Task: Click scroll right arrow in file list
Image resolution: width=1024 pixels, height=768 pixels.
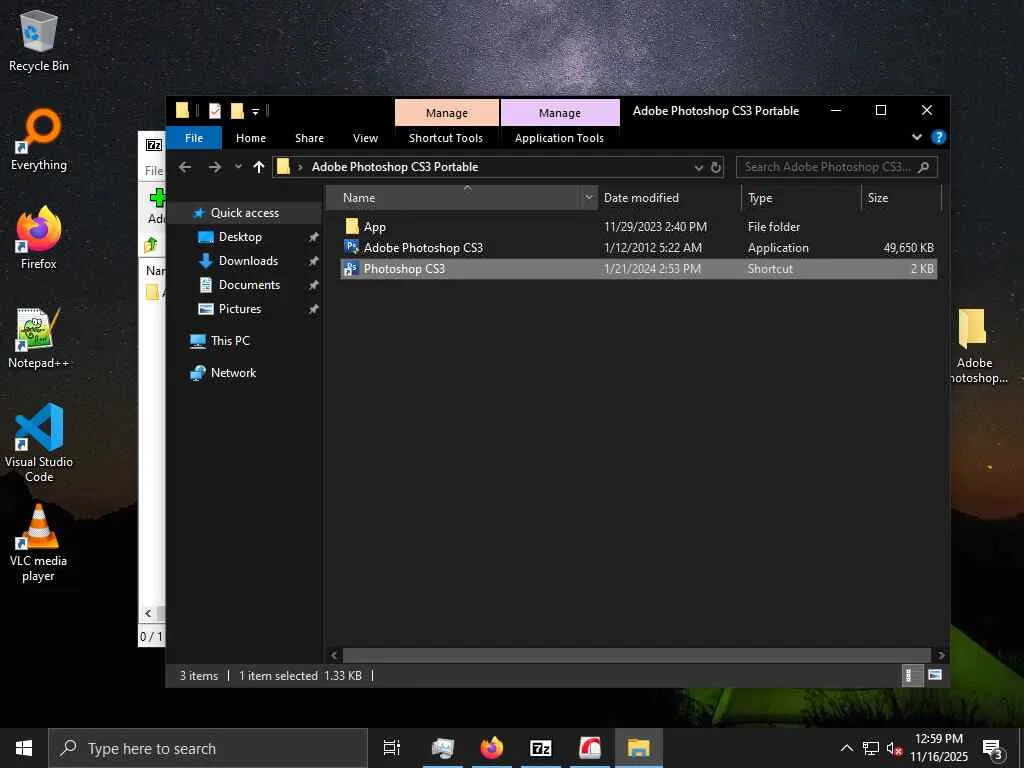Action: point(941,655)
